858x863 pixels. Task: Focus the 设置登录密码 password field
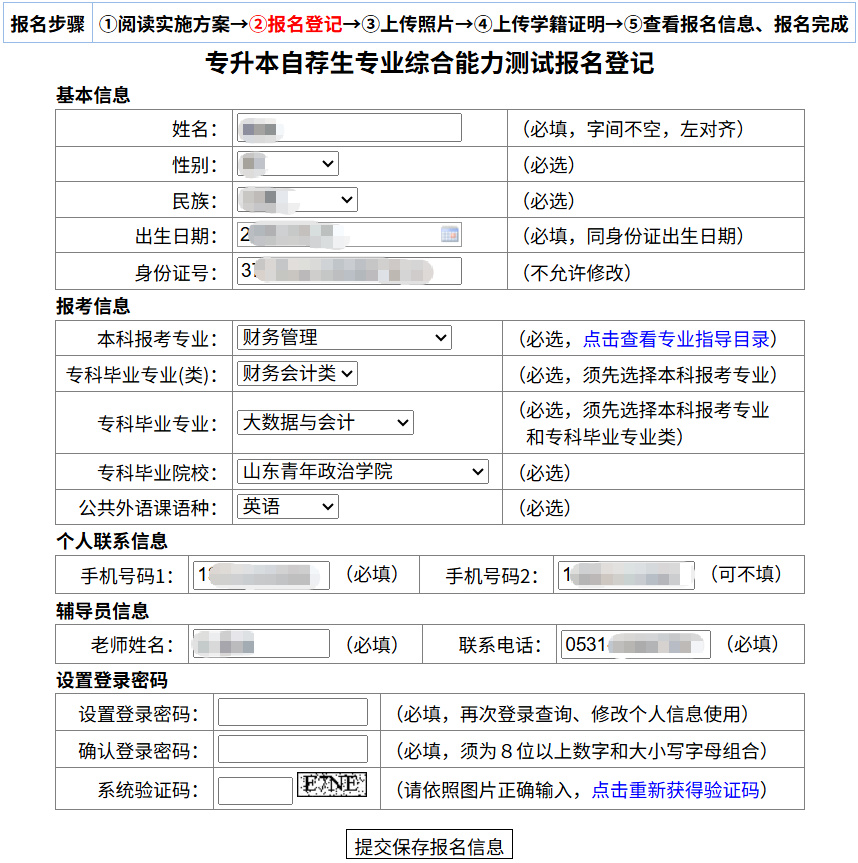(293, 713)
